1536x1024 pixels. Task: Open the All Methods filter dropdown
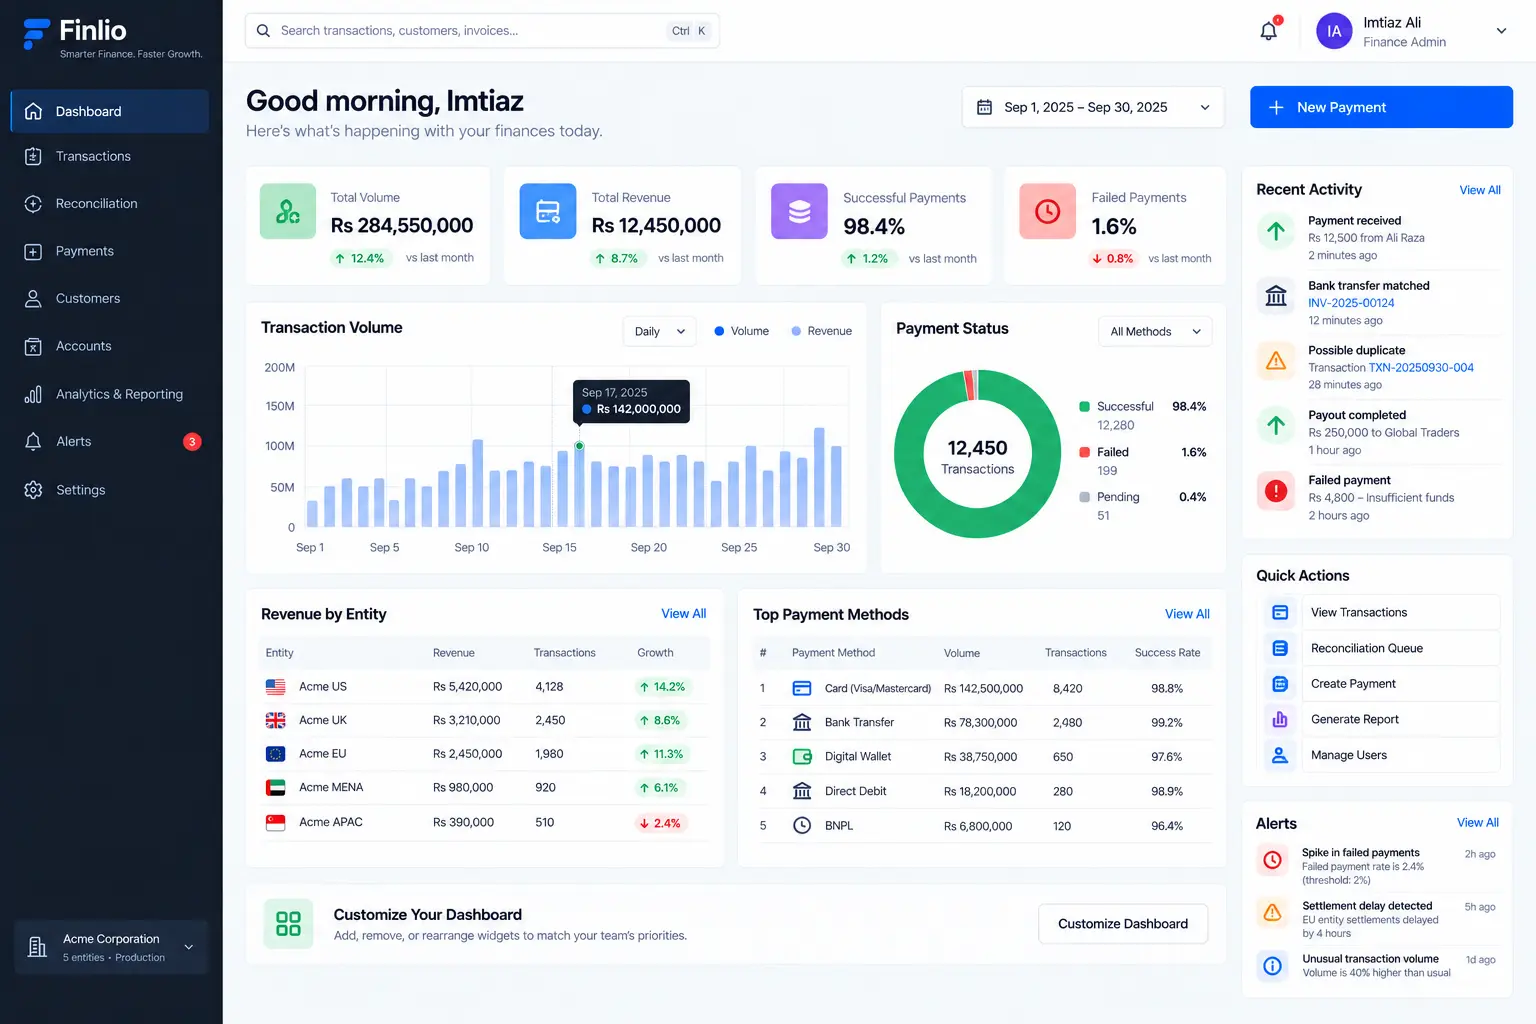click(1155, 331)
